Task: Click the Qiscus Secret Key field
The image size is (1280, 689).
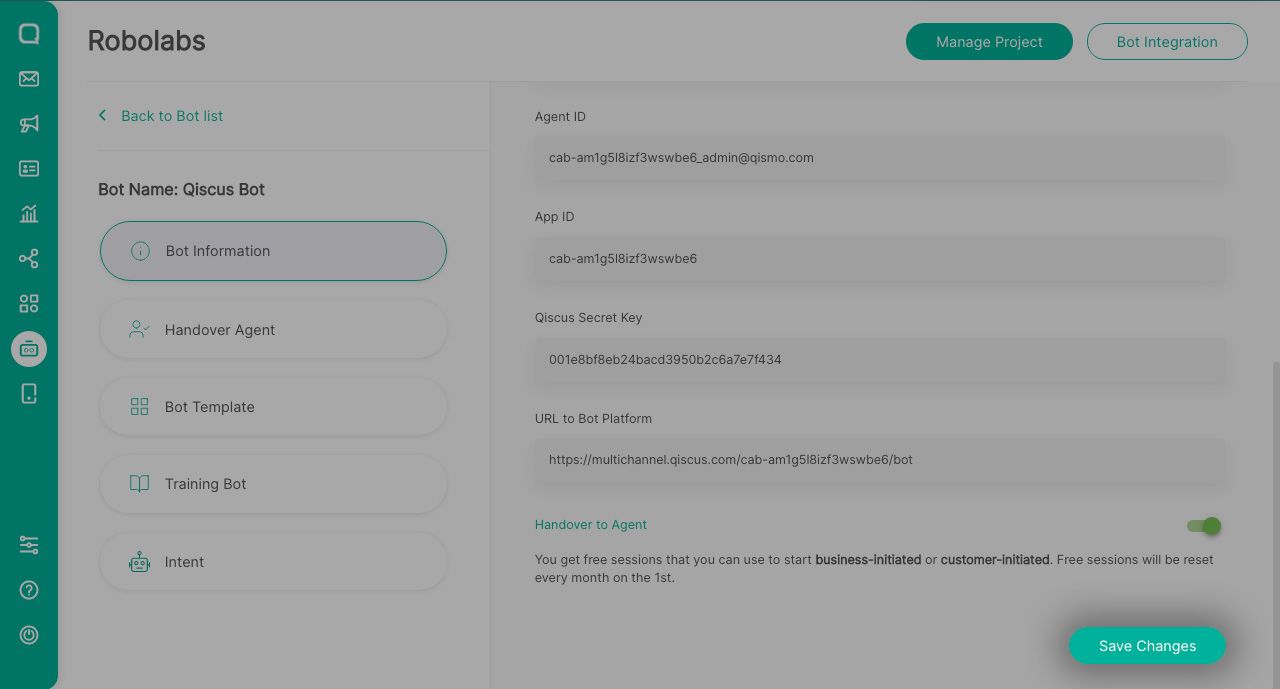Action: [x=880, y=360]
